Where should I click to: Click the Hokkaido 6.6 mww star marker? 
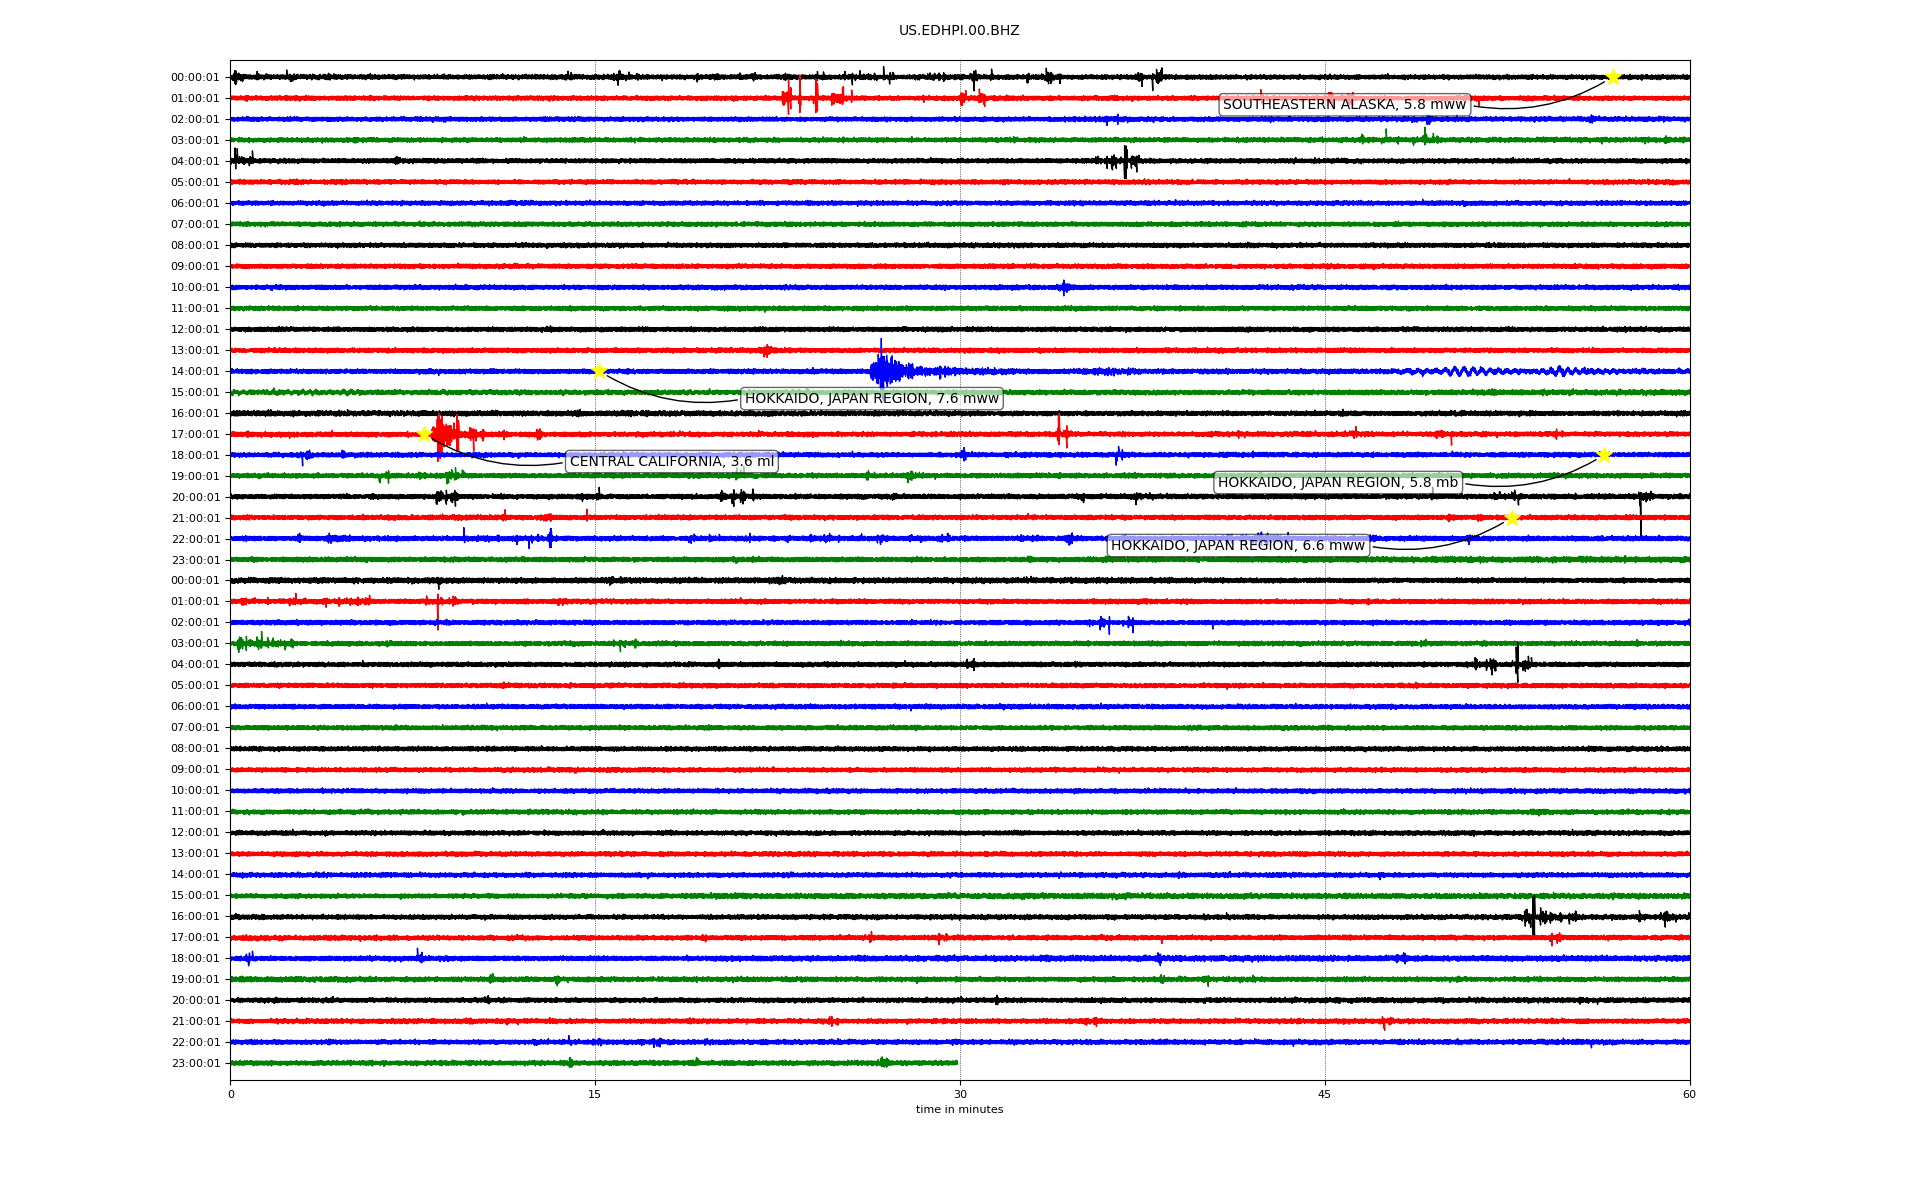click(x=1512, y=518)
